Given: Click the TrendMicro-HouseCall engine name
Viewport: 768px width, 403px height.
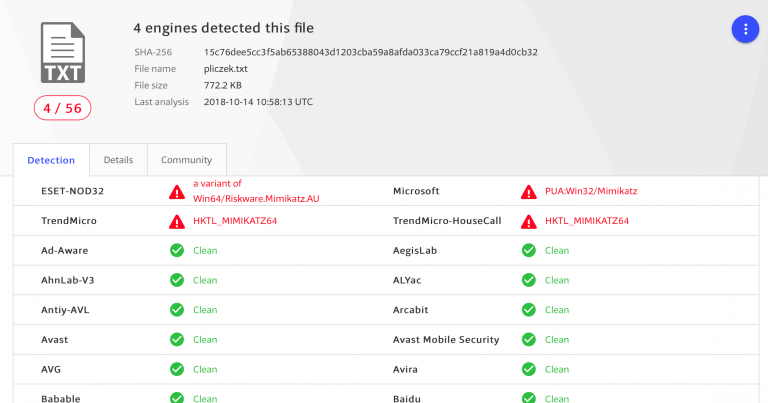Looking at the screenshot, I should pos(447,221).
